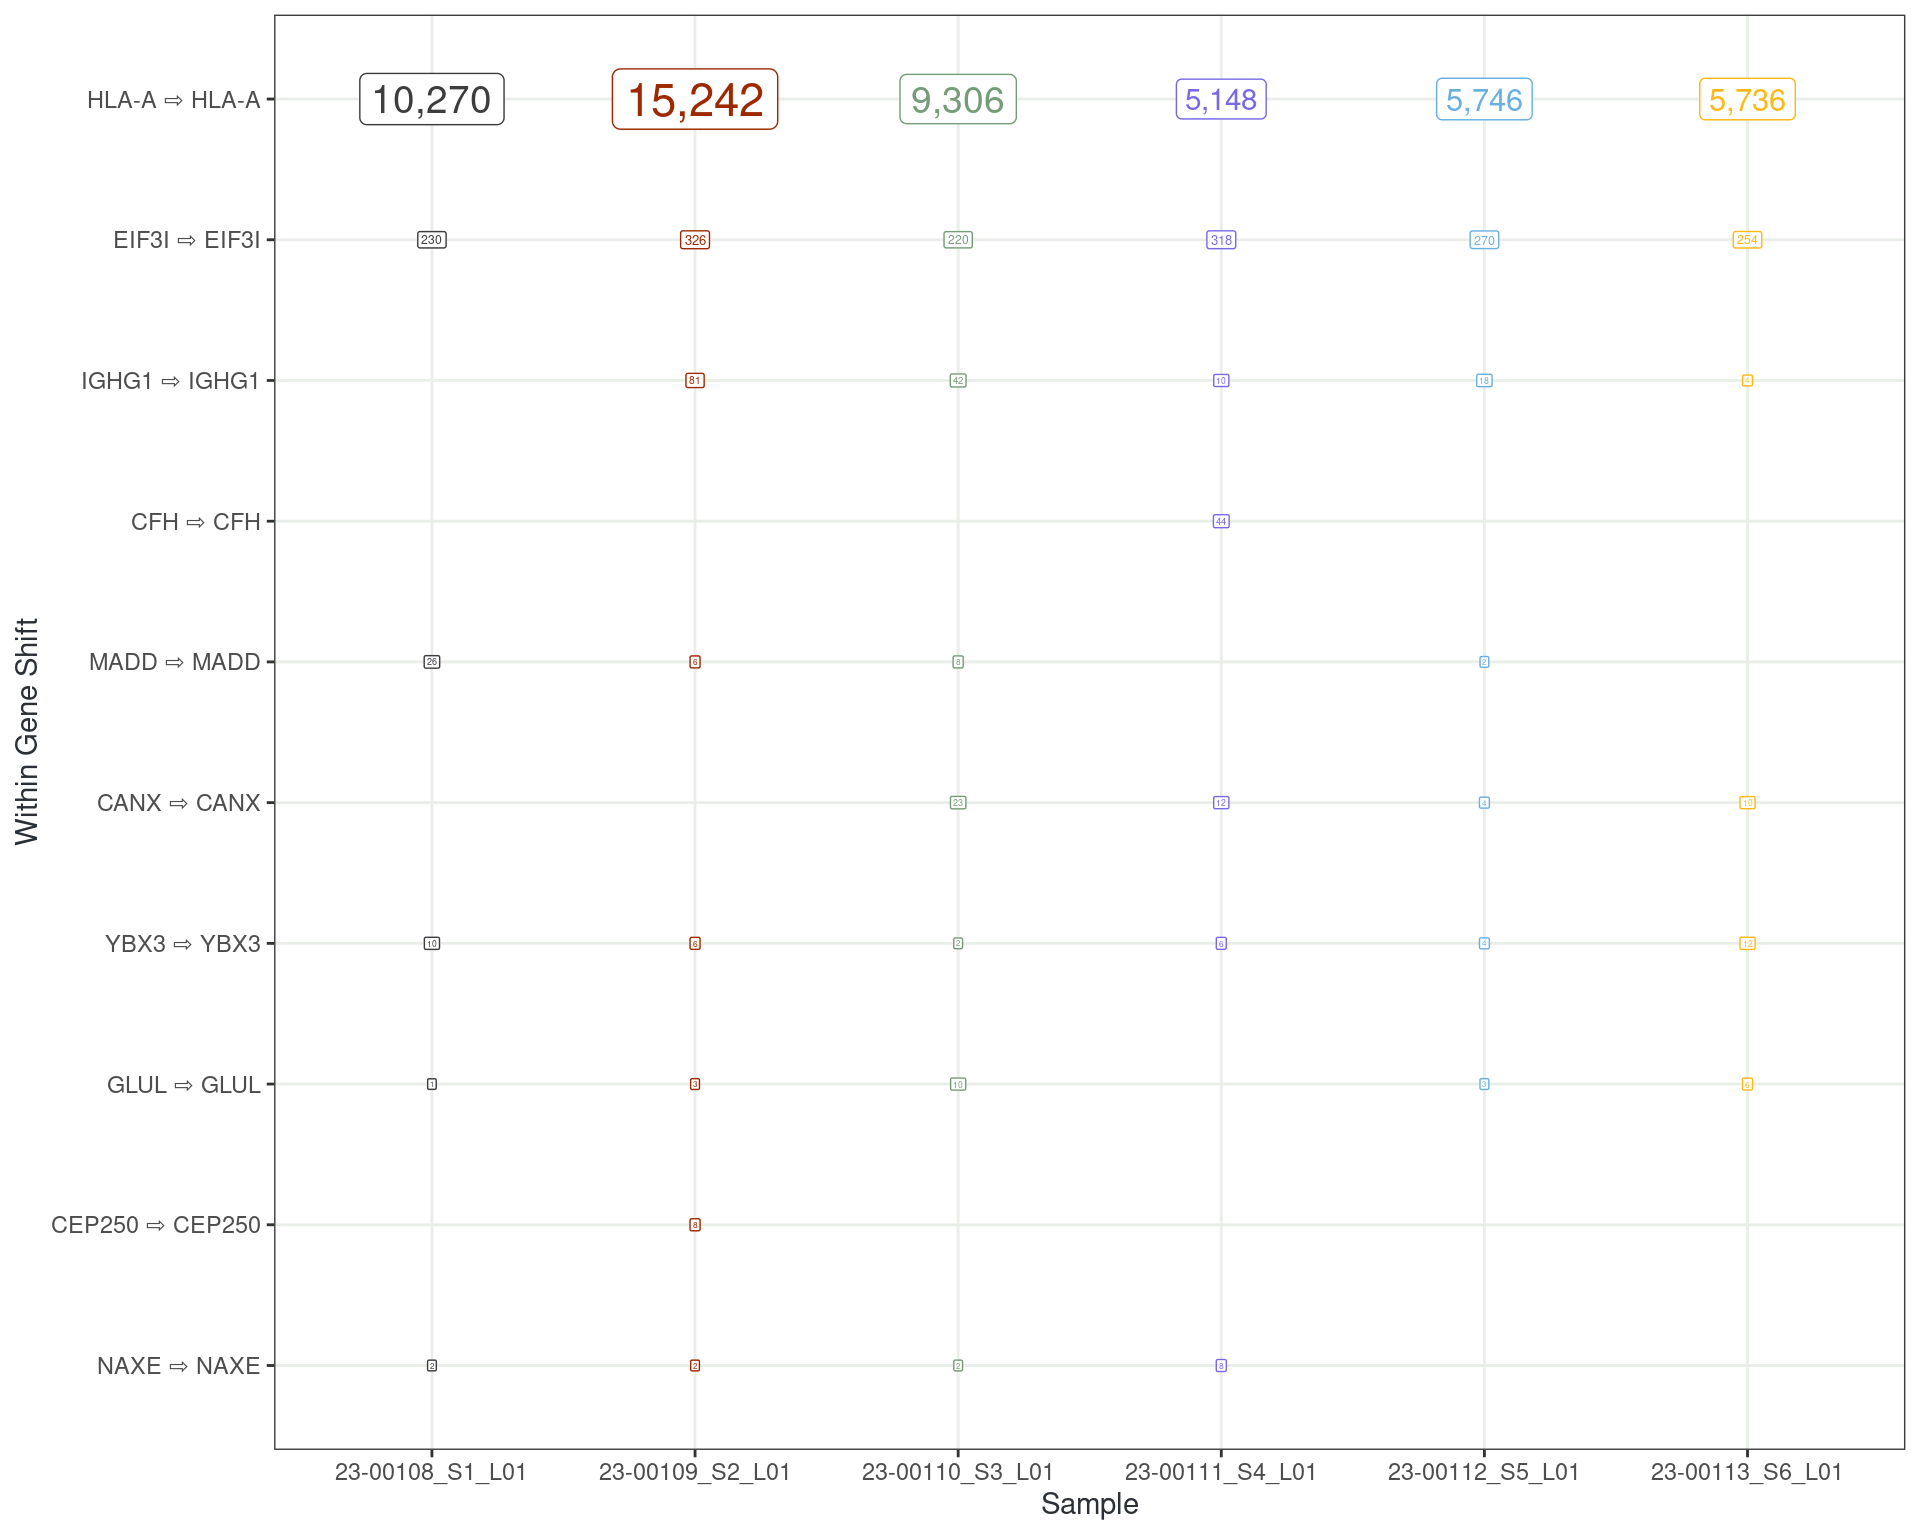Click the Sample x-axis title
The width and height of the screenshot is (1920, 1536).
1089,1504
